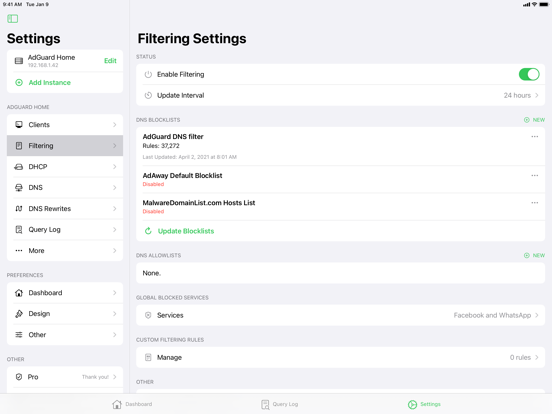Click the Services shield icon
Screen dimensions: 552x414
(148, 315)
